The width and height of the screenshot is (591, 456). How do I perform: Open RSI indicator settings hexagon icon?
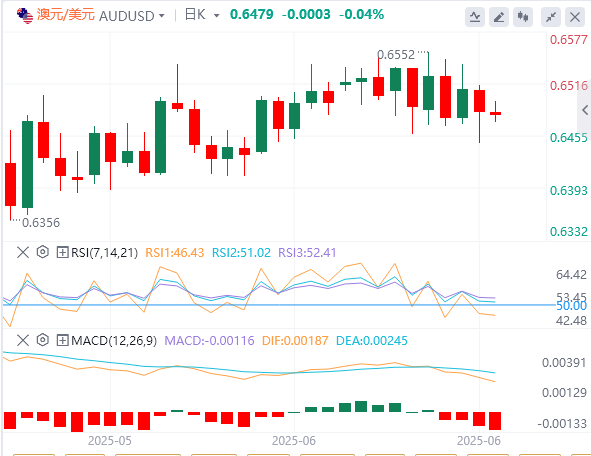pyautogui.click(x=43, y=252)
